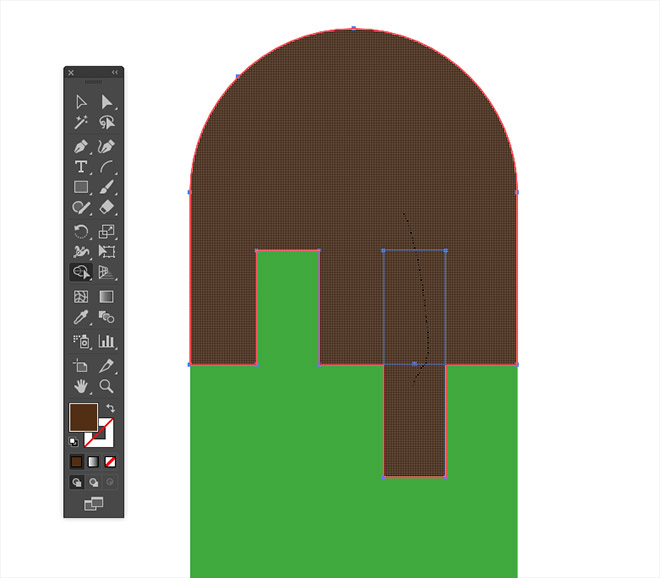Screen dimensions: 660x578
Task: Apply Gradient mode button
Action: pyautogui.click(x=93, y=462)
